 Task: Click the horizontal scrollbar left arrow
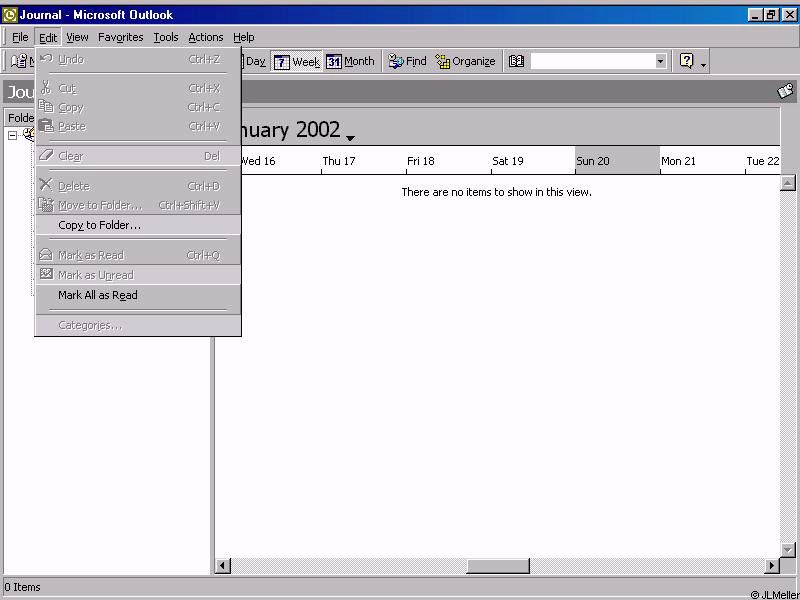tap(223, 565)
